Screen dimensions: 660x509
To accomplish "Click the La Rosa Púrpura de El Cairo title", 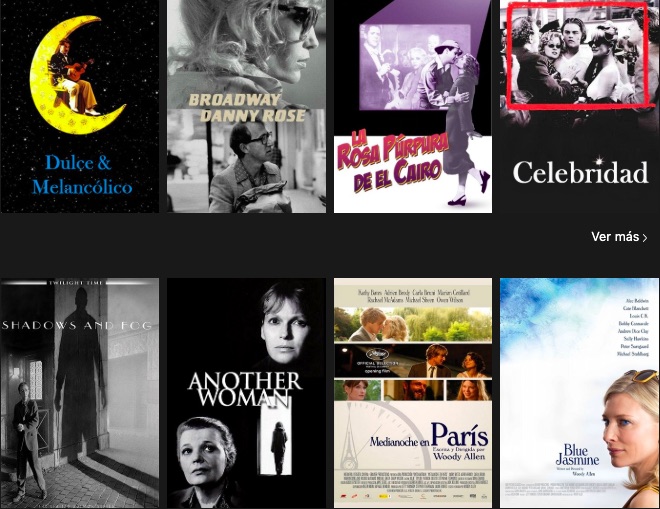I will [x=392, y=163].
